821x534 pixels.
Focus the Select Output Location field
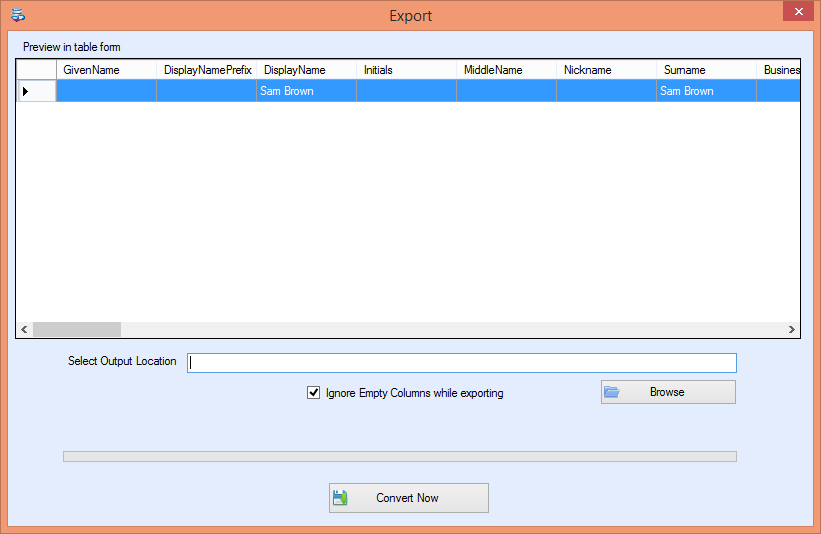point(461,363)
